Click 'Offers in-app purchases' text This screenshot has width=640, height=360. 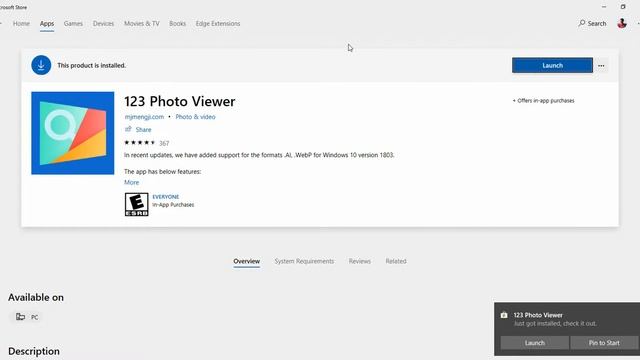[x=544, y=101]
